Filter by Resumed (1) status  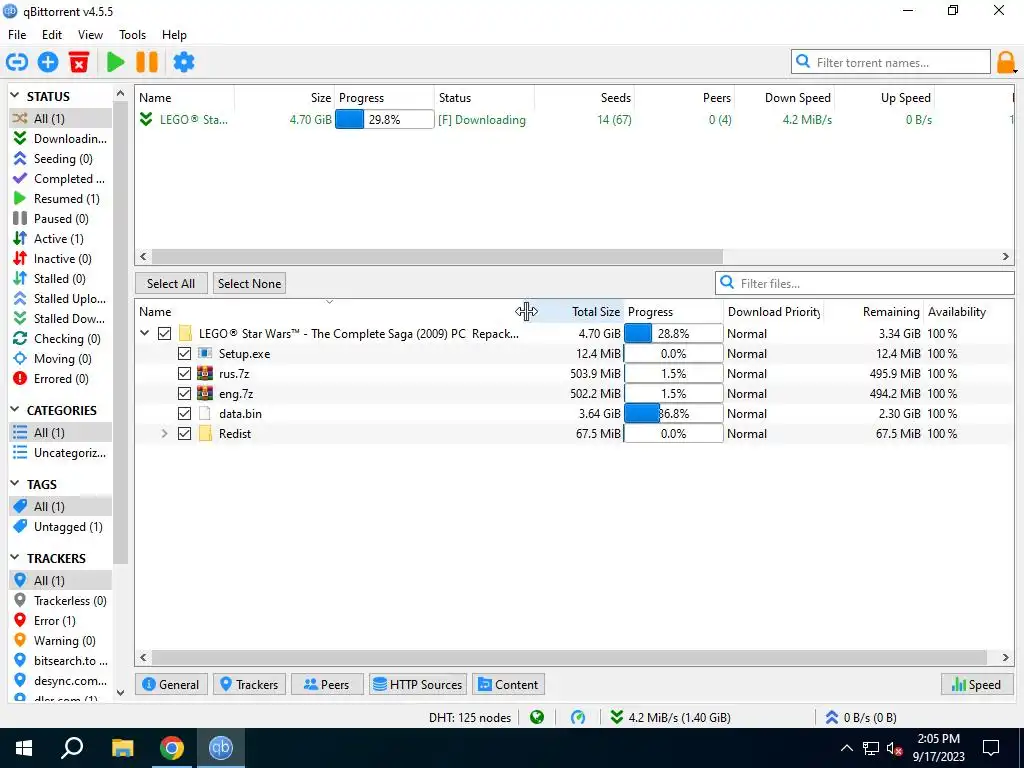point(60,199)
